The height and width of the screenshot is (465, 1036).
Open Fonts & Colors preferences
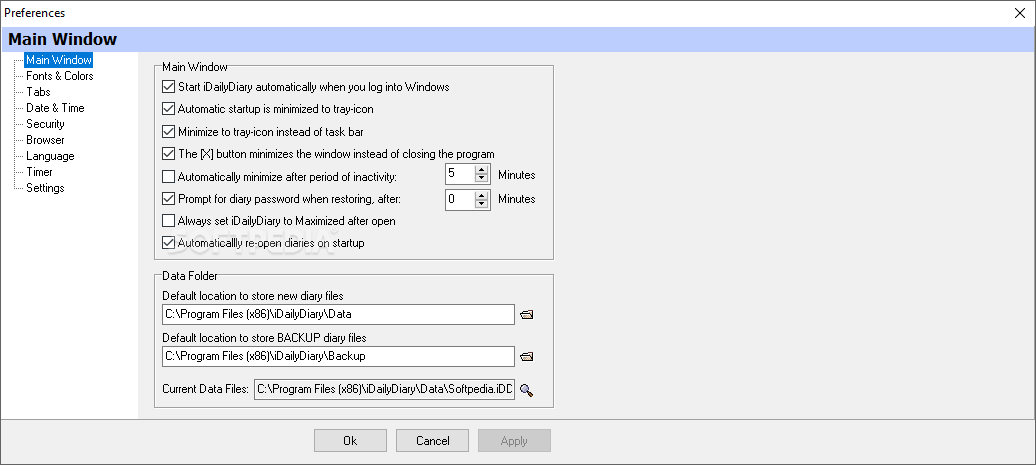pos(59,76)
